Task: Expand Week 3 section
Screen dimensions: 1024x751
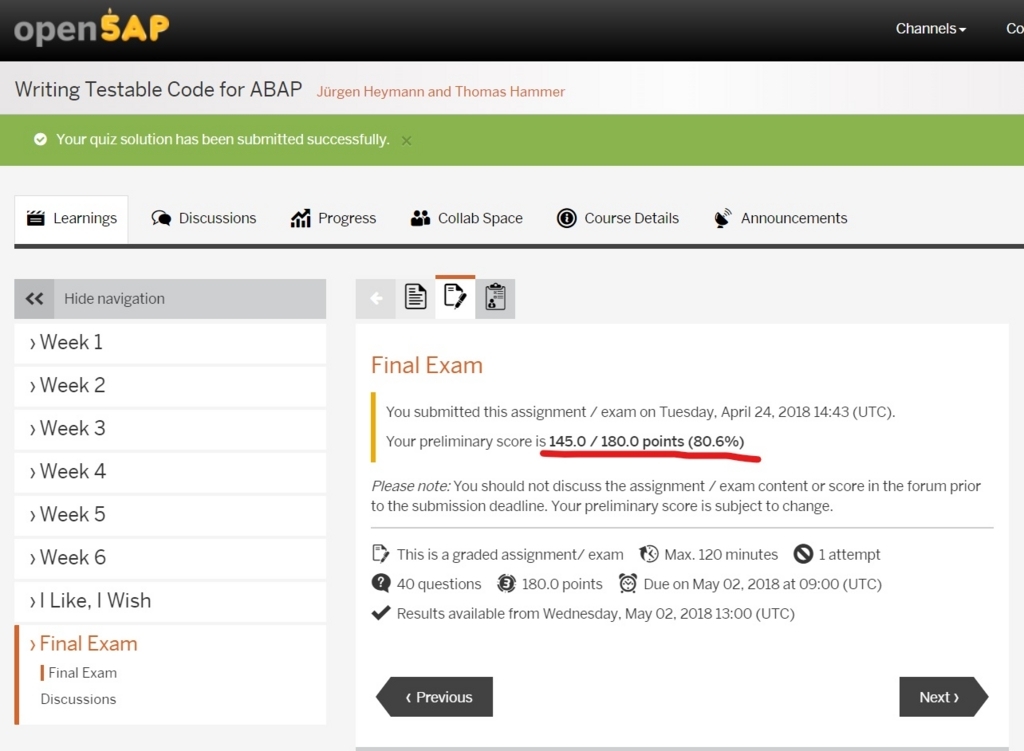Action: click(x=170, y=429)
